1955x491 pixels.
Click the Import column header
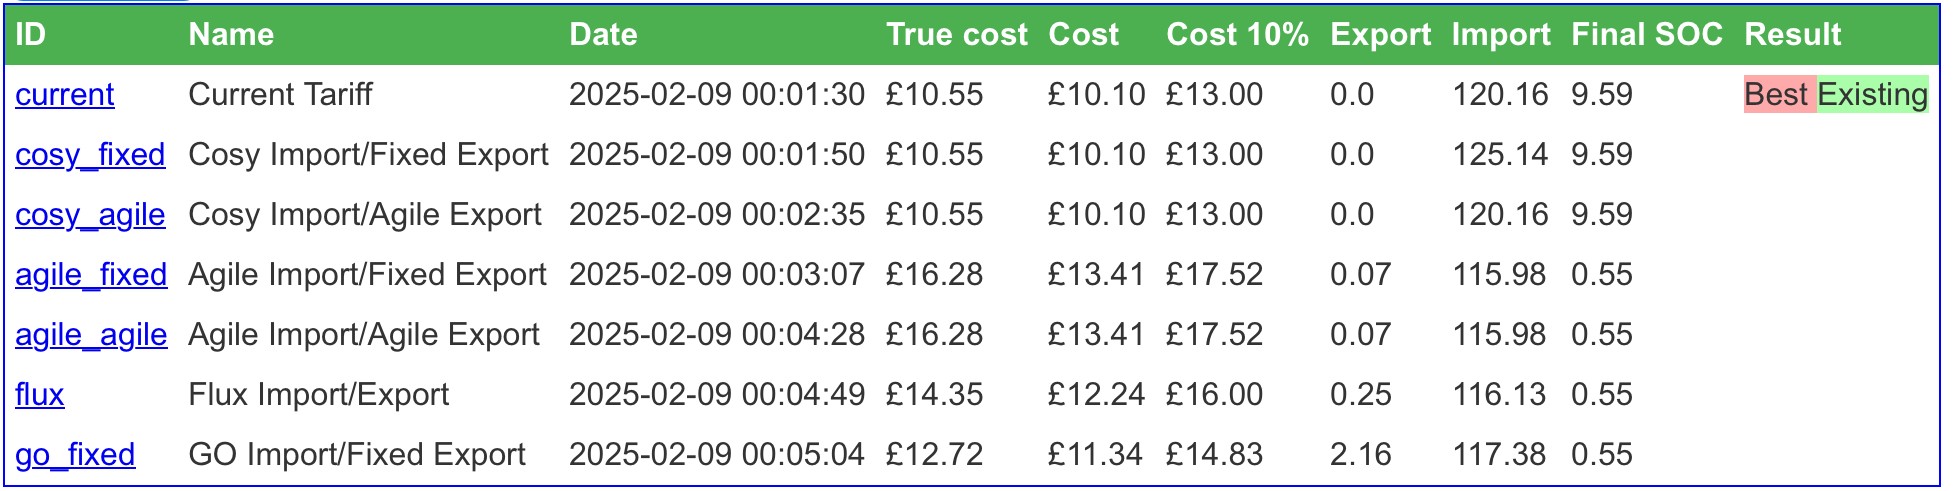click(x=1501, y=35)
